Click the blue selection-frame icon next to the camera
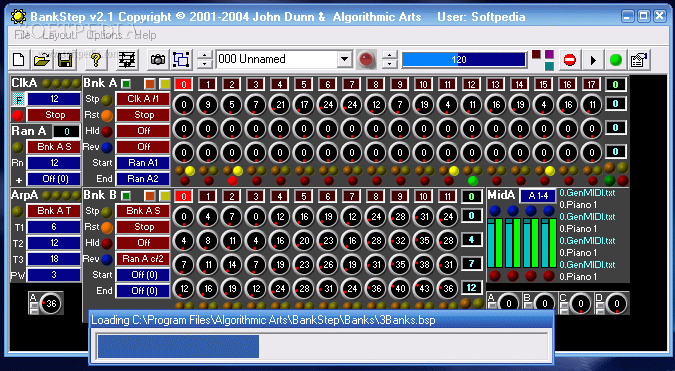 (181, 60)
